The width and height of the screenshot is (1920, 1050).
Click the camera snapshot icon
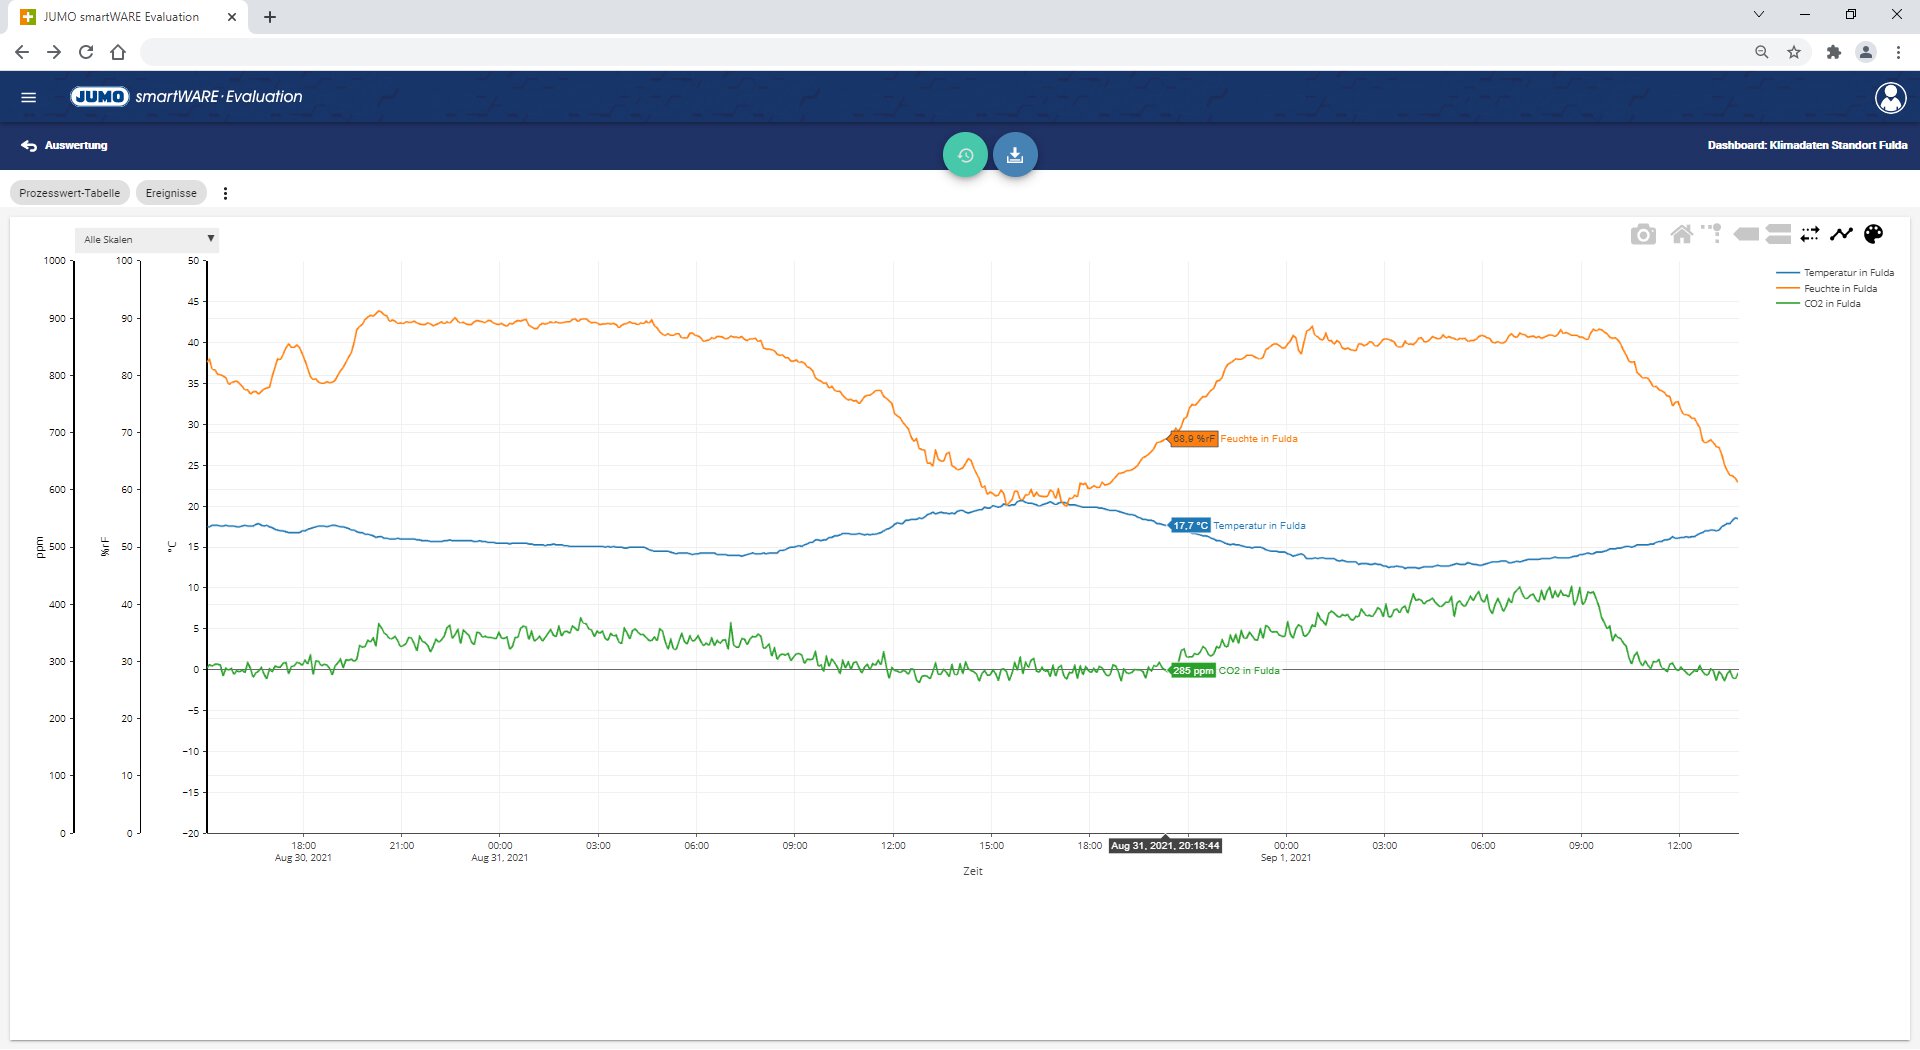(x=1642, y=234)
